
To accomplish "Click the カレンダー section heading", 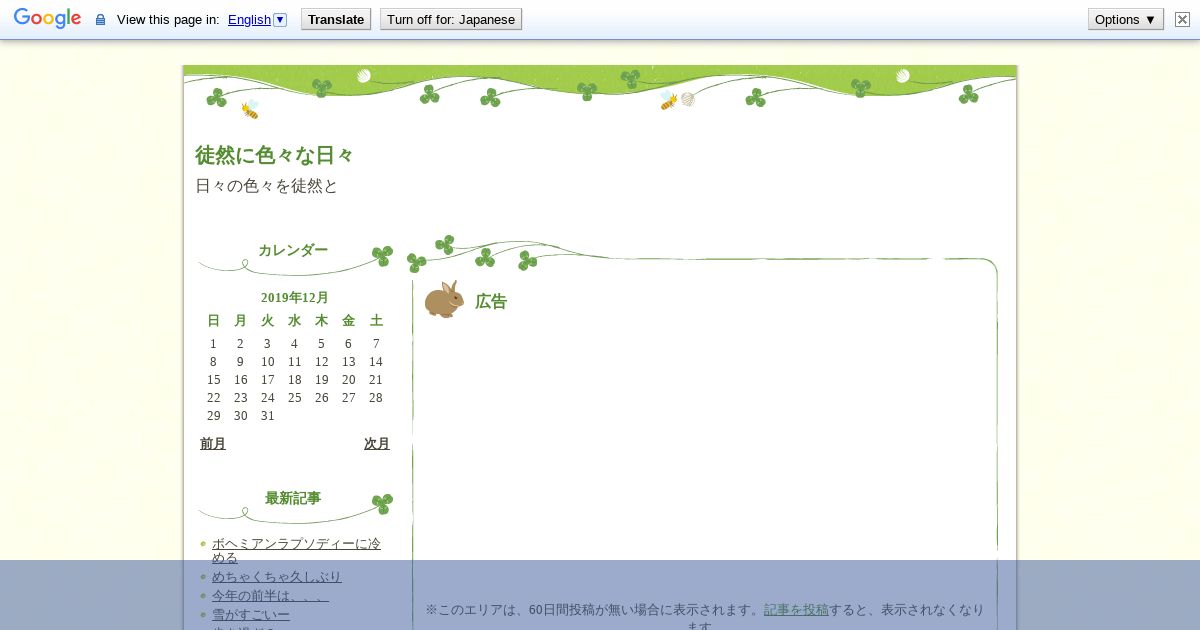I will (293, 250).
